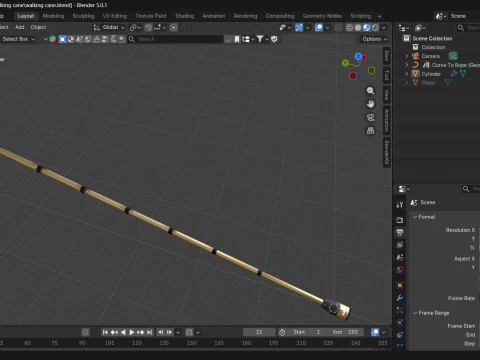Click the bookmark icon next to search field
This screenshot has height=360, width=480.
pos(237,39)
